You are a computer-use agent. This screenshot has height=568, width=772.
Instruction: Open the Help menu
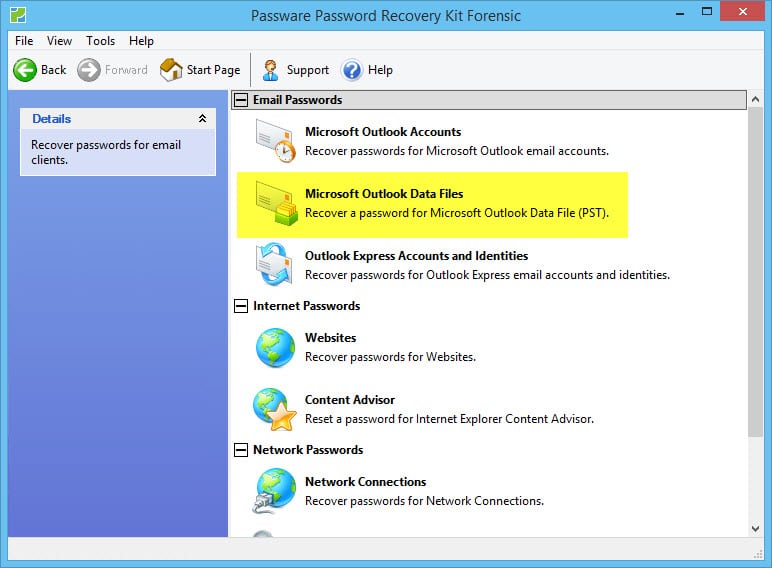coord(141,41)
